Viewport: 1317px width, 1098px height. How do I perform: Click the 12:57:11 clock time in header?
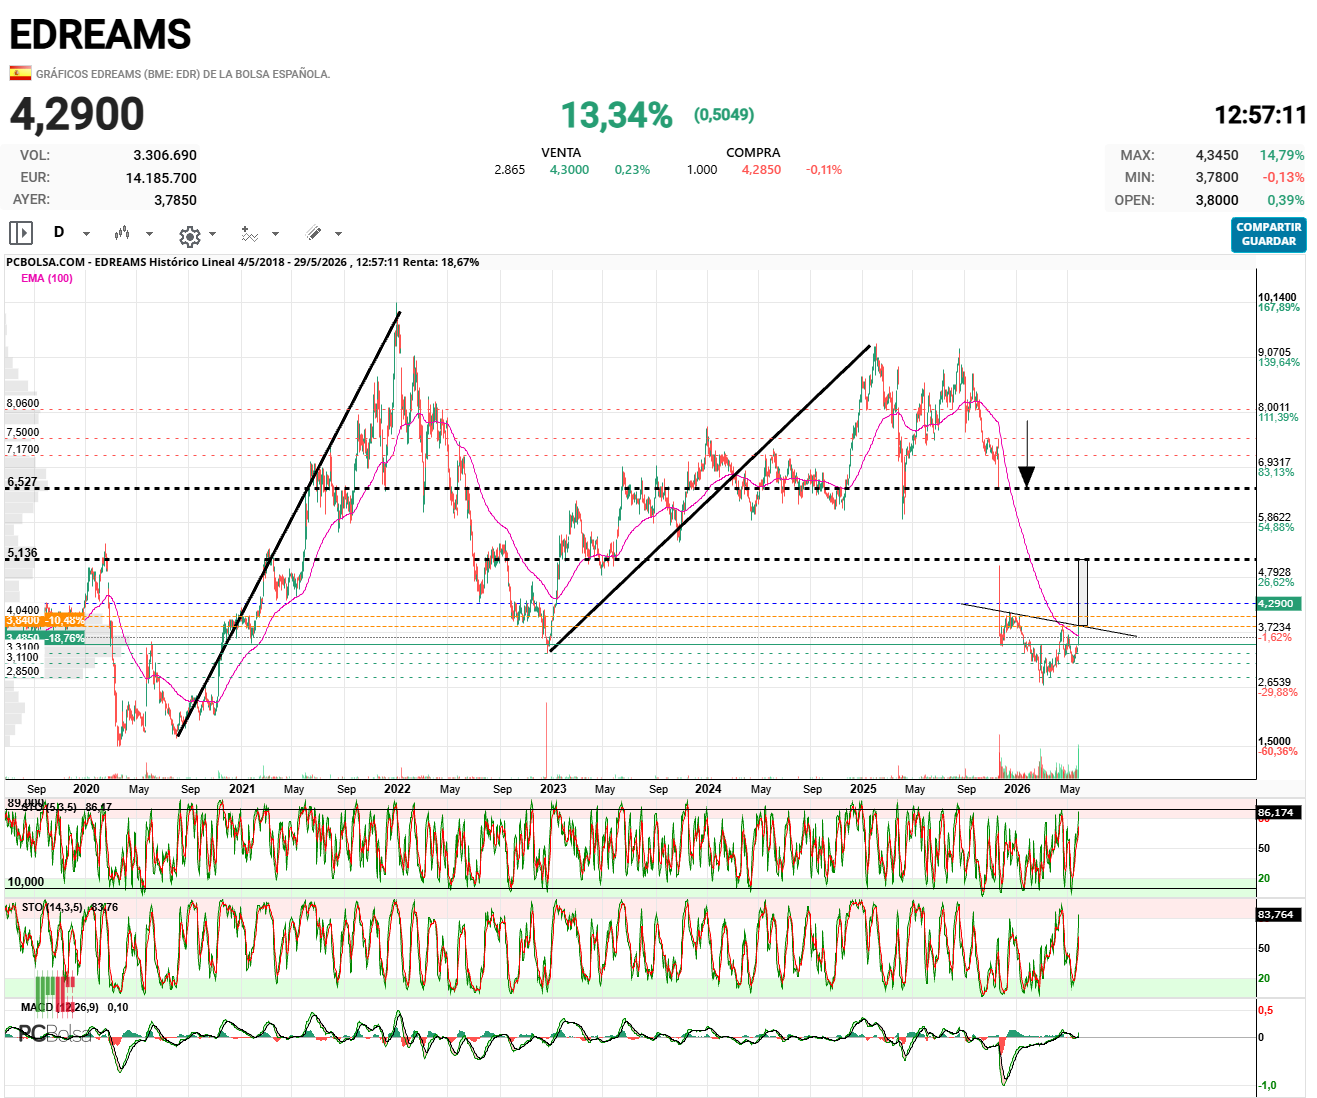(x=1260, y=115)
